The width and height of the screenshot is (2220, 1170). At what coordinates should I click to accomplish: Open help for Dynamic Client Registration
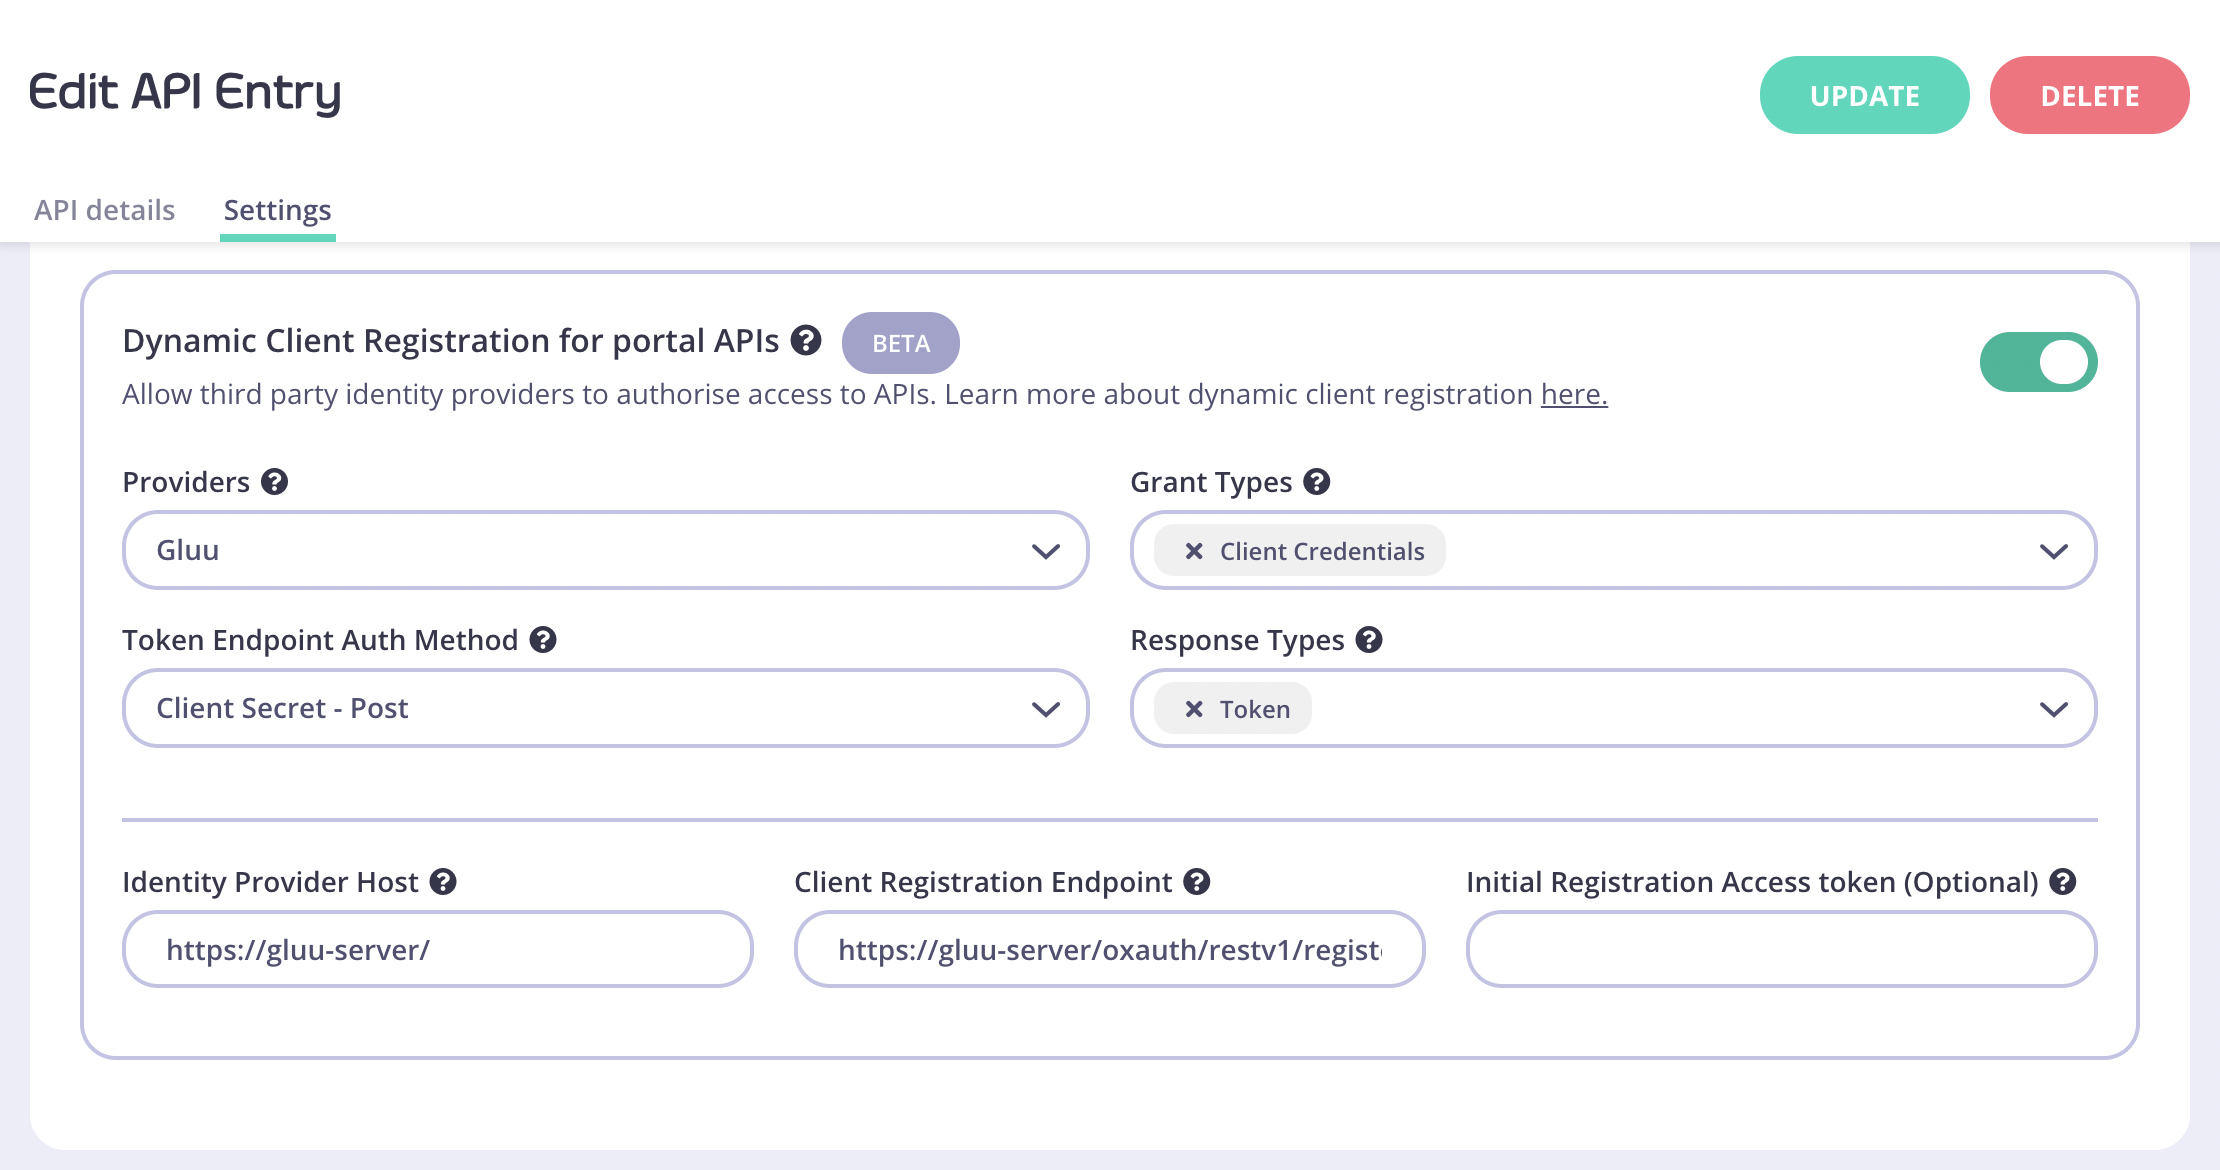806,341
